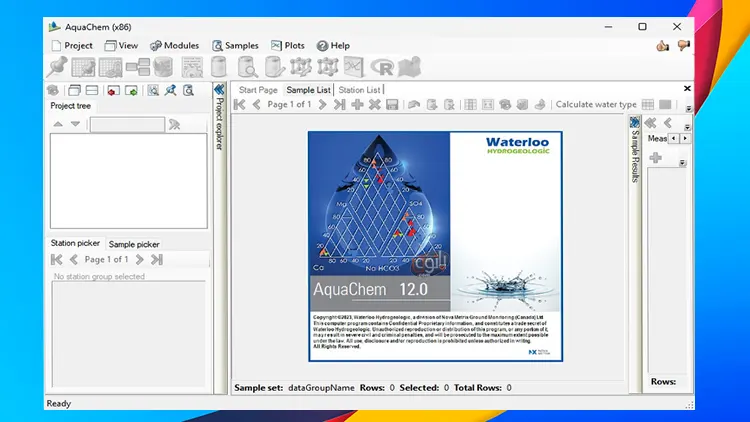Go to next page in Station picker
Screen dimensions: 750x422
click(x=139, y=259)
